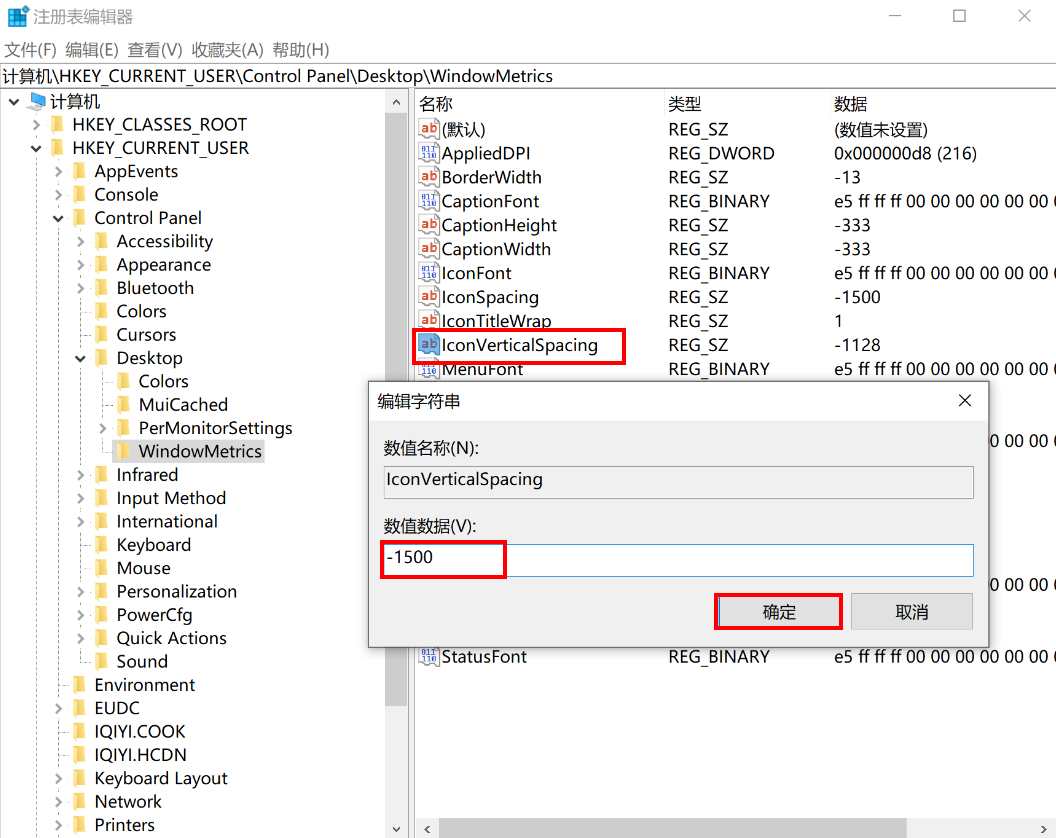1056x838 pixels.
Task: Select the IconSpacing string value icon
Action: pyautogui.click(x=429, y=298)
